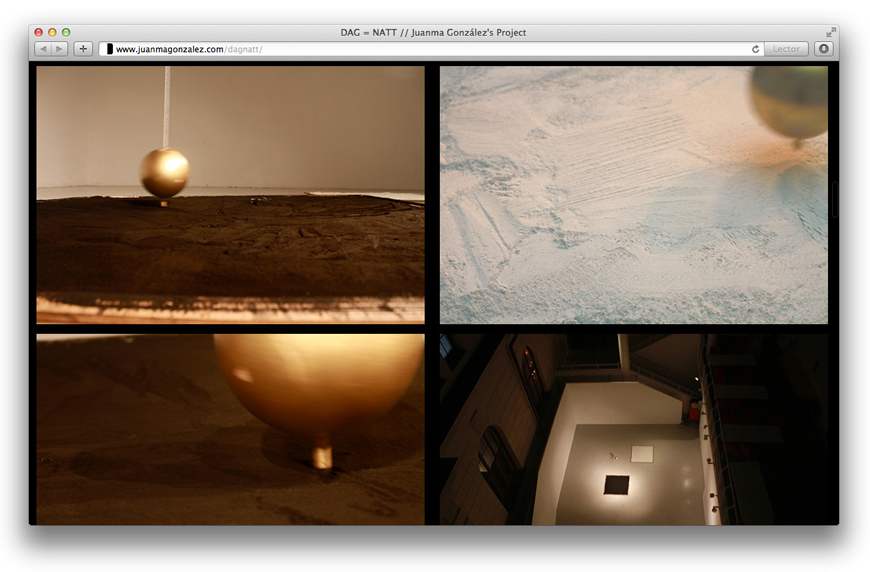Click the plus add bookmark button
Image resolution: width=870 pixels, height=572 pixels.
pyautogui.click(x=83, y=49)
